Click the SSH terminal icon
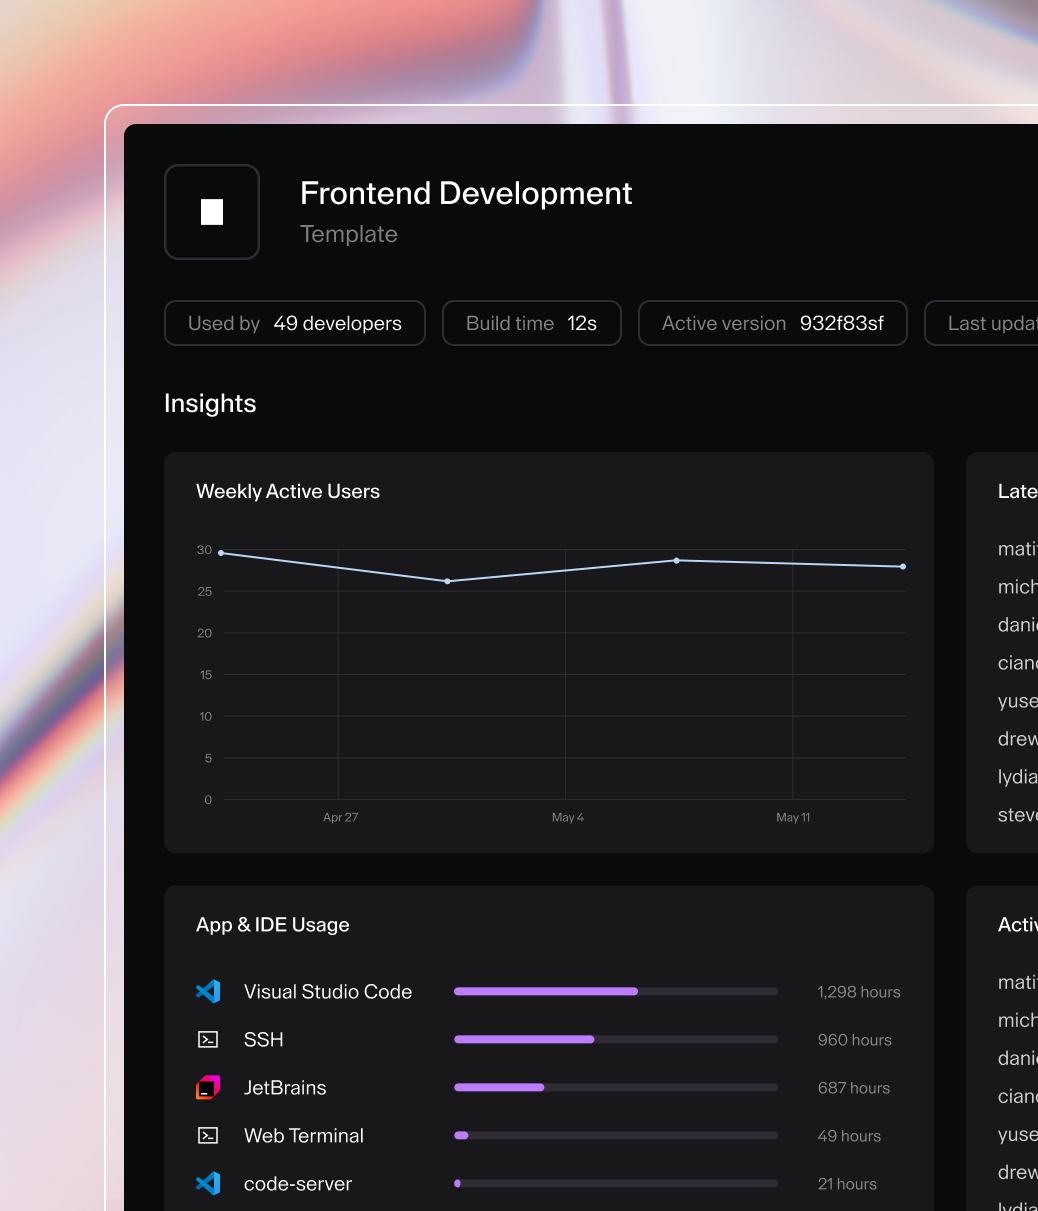 (x=208, y=1039)
